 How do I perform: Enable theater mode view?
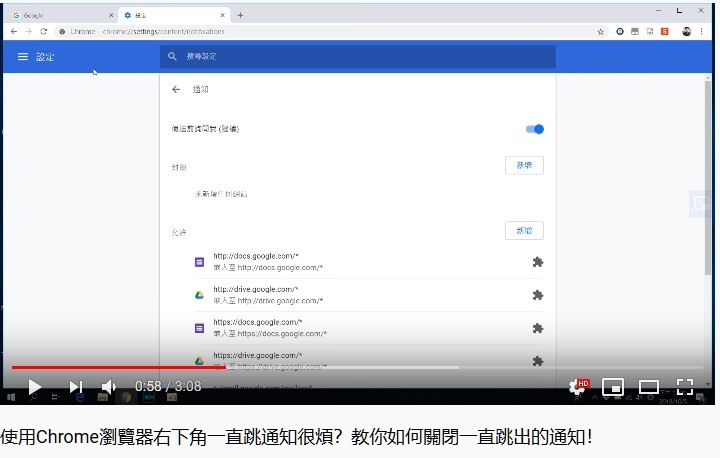pyautogui.click(x=649, y=387)
